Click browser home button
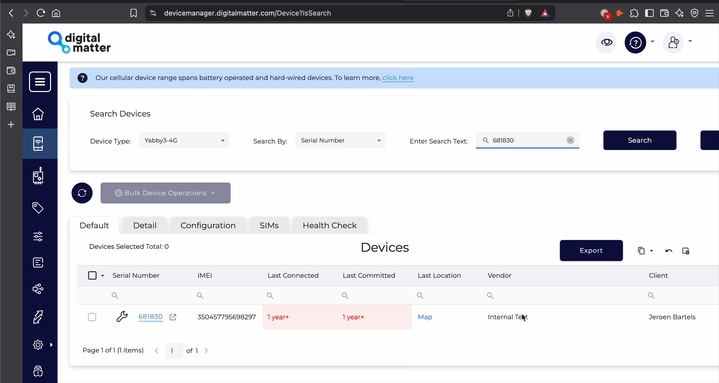The width and height of the screenshot is (719, 383). click(56, 13)
